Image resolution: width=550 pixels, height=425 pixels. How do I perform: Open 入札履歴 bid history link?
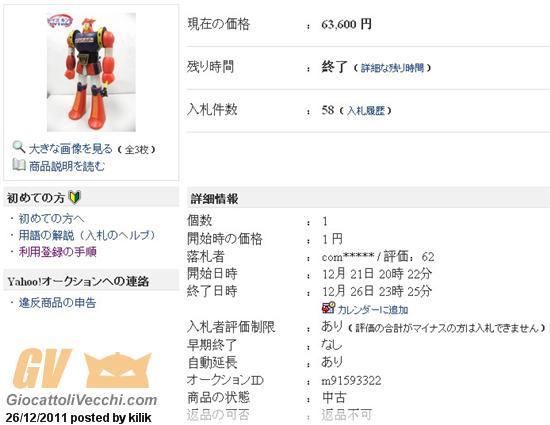366,111
